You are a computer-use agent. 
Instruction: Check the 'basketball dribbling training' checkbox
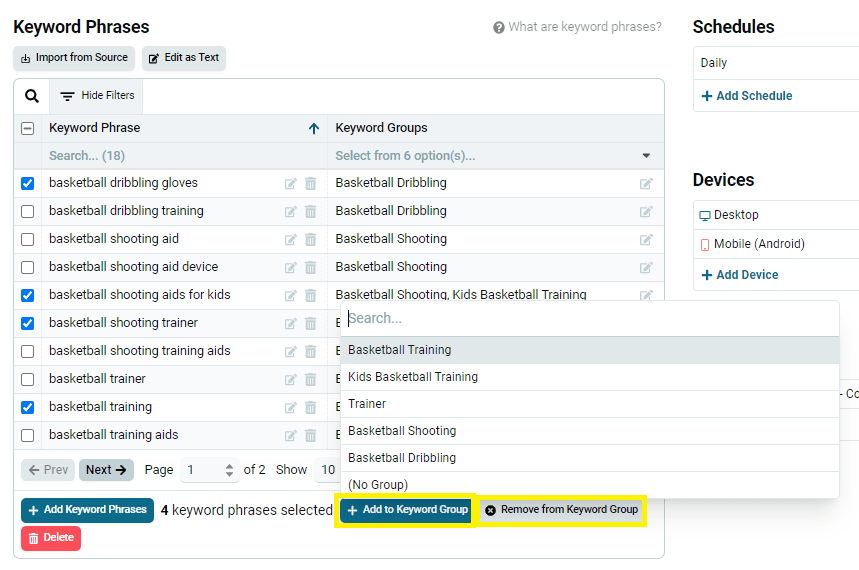pyautogui.click(x=27, y=211)
